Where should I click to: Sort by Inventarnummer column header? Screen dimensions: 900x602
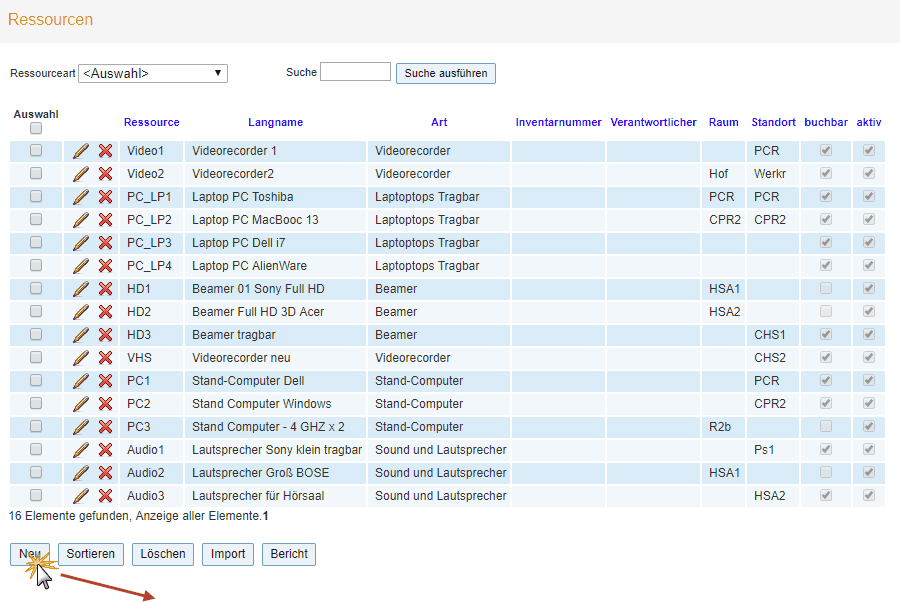pos(558,122)
